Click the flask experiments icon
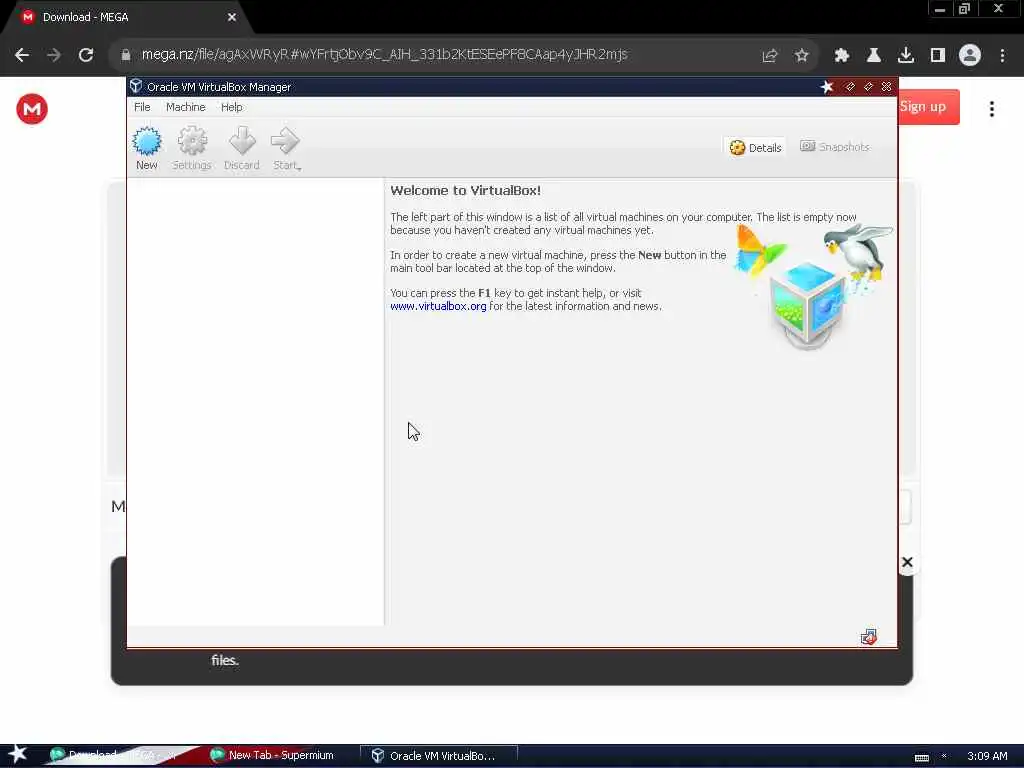Image resolution: width=1024 pixels, height=768 pixels. coord(874,56)
